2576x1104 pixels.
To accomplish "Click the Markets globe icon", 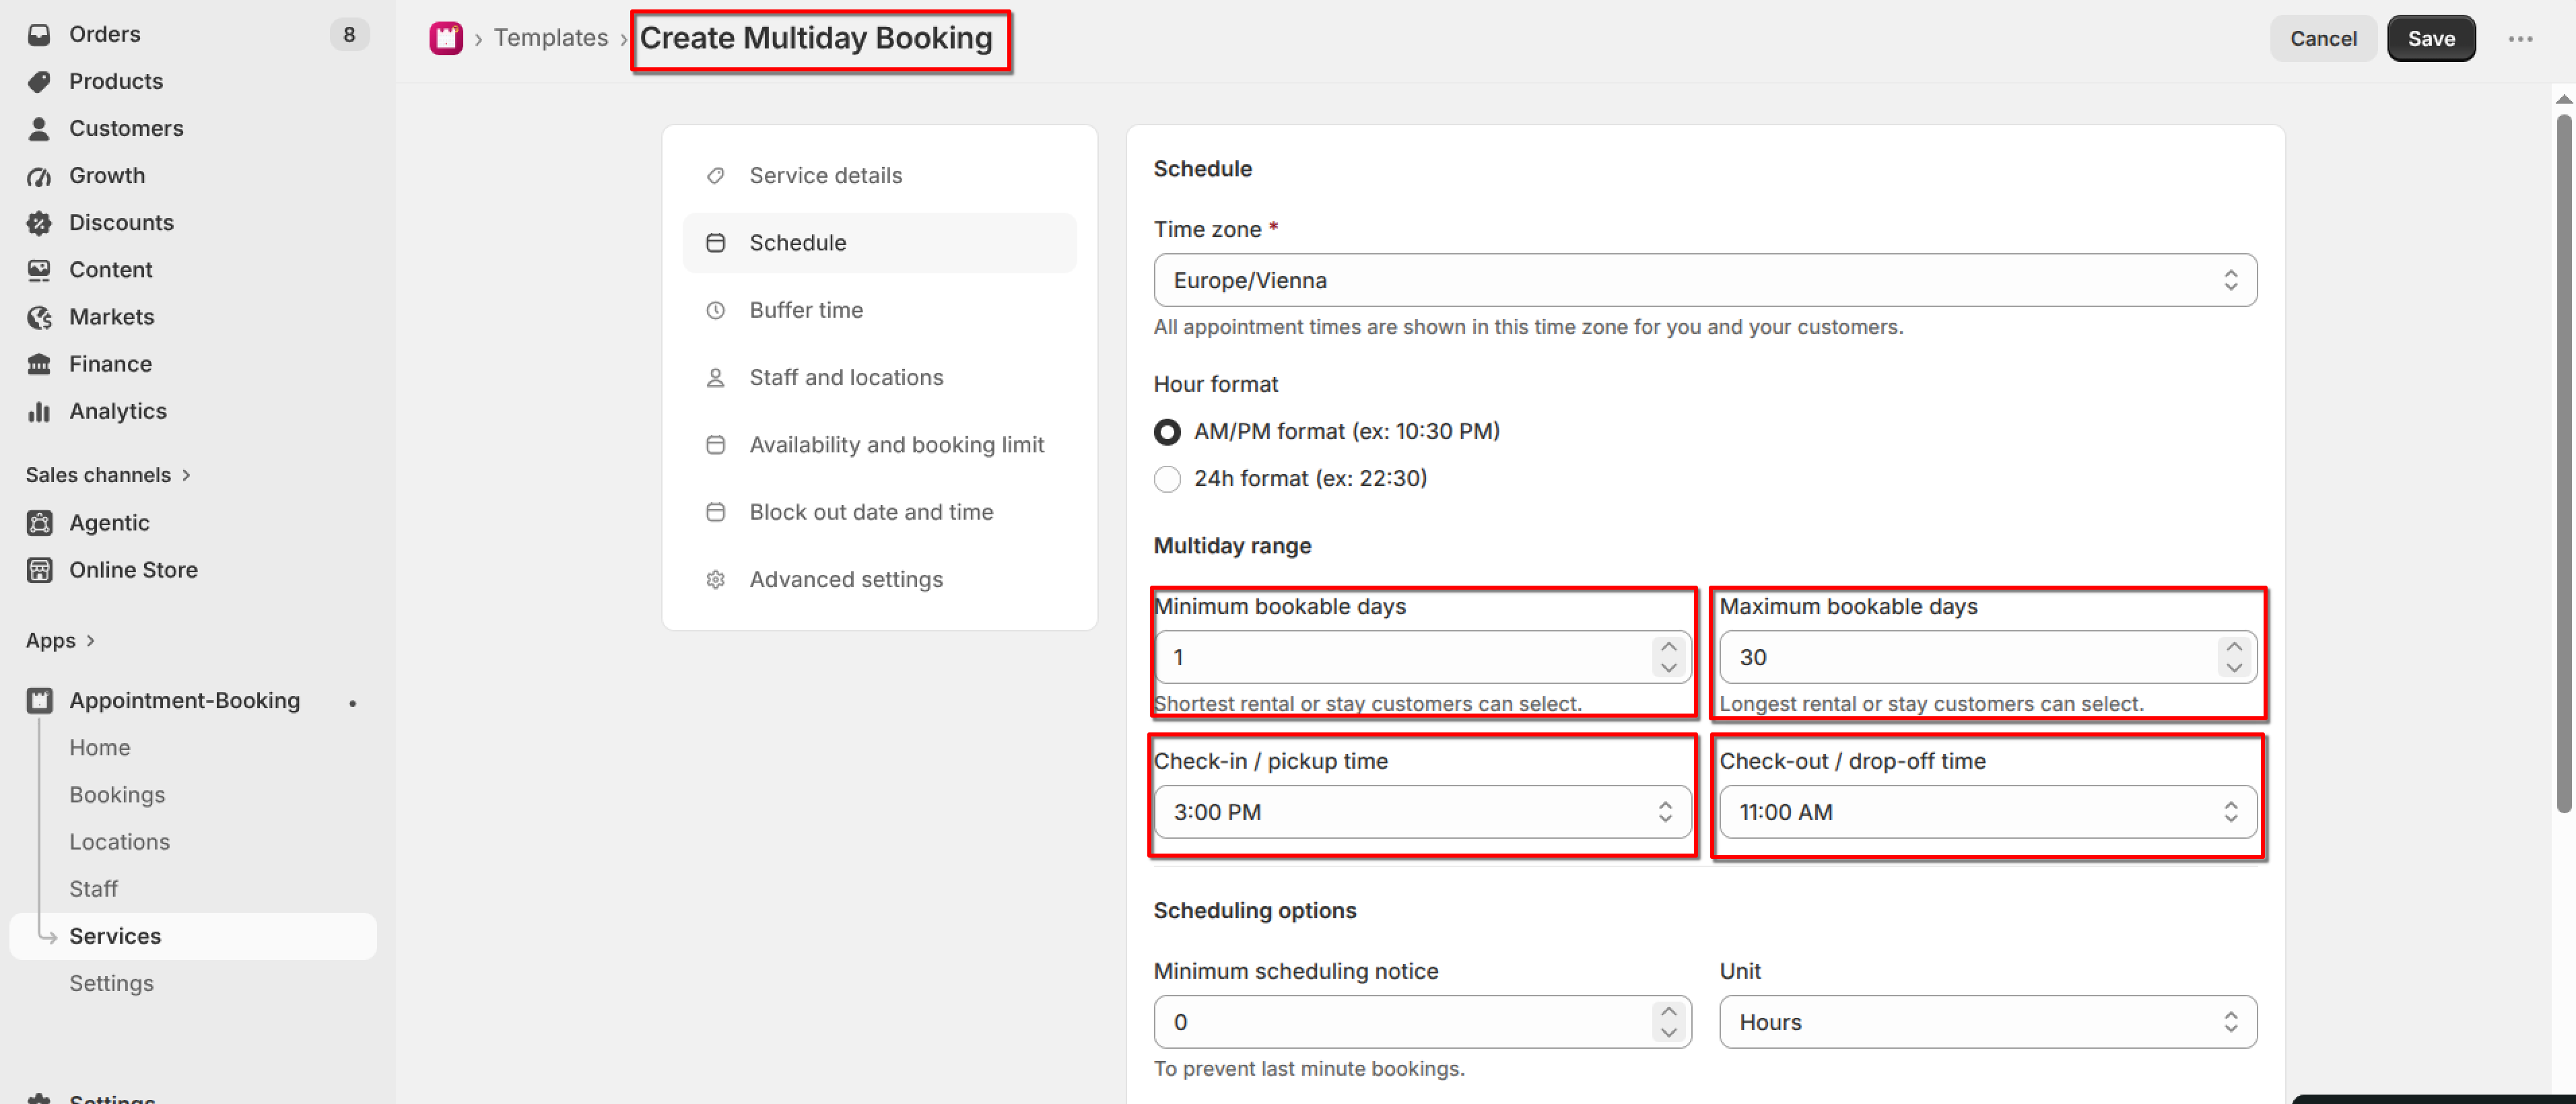I will point(39,317).
